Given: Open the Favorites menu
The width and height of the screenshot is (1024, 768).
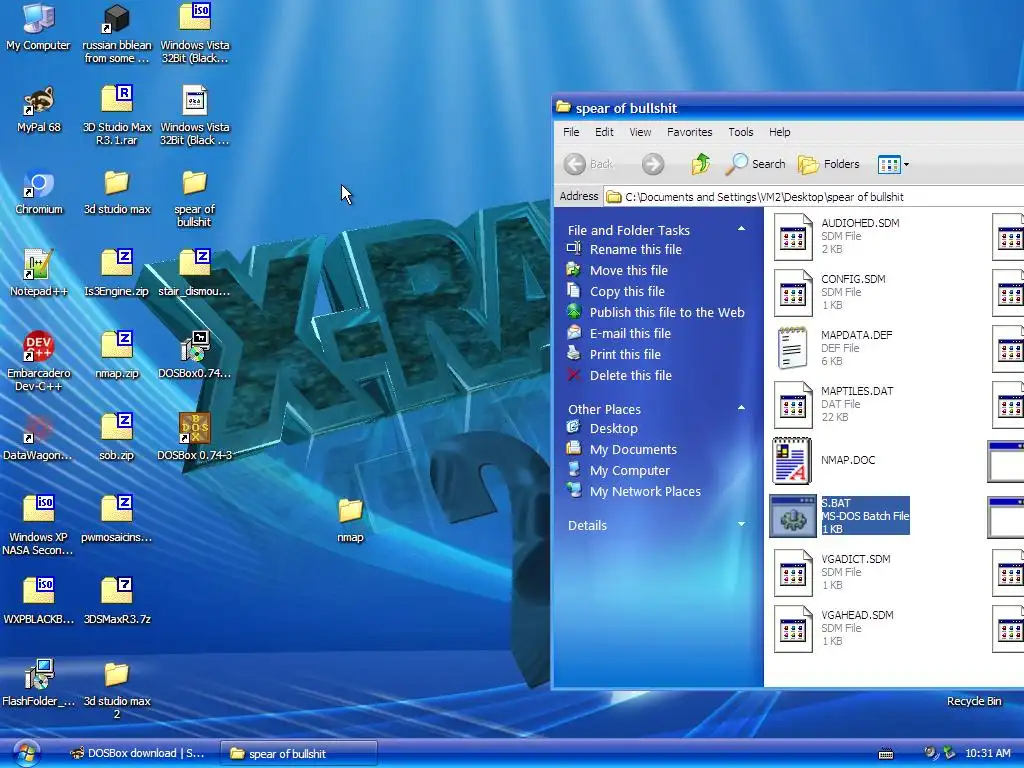Looking at the screenshot, I should 690,132.
